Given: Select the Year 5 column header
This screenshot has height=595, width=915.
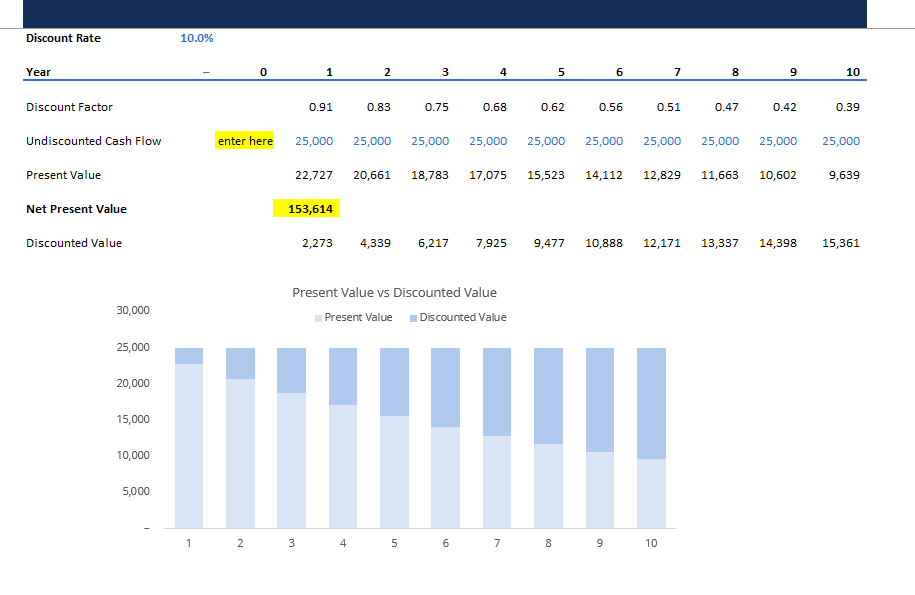Looking at the screenshot, I should pyautogui.click(x=560, y=71).
